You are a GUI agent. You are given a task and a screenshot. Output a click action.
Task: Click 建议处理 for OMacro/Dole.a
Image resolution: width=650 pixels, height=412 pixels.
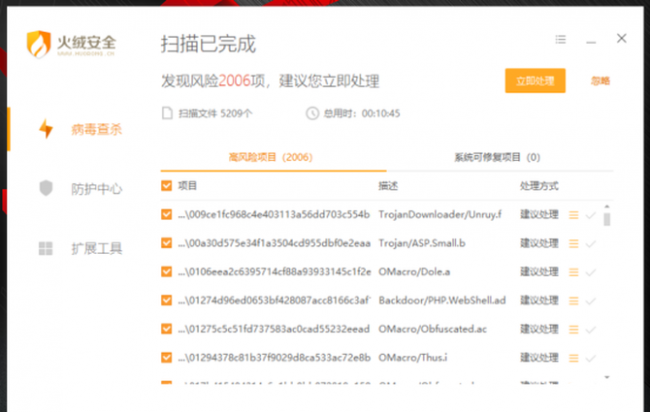tap(539, 271)
